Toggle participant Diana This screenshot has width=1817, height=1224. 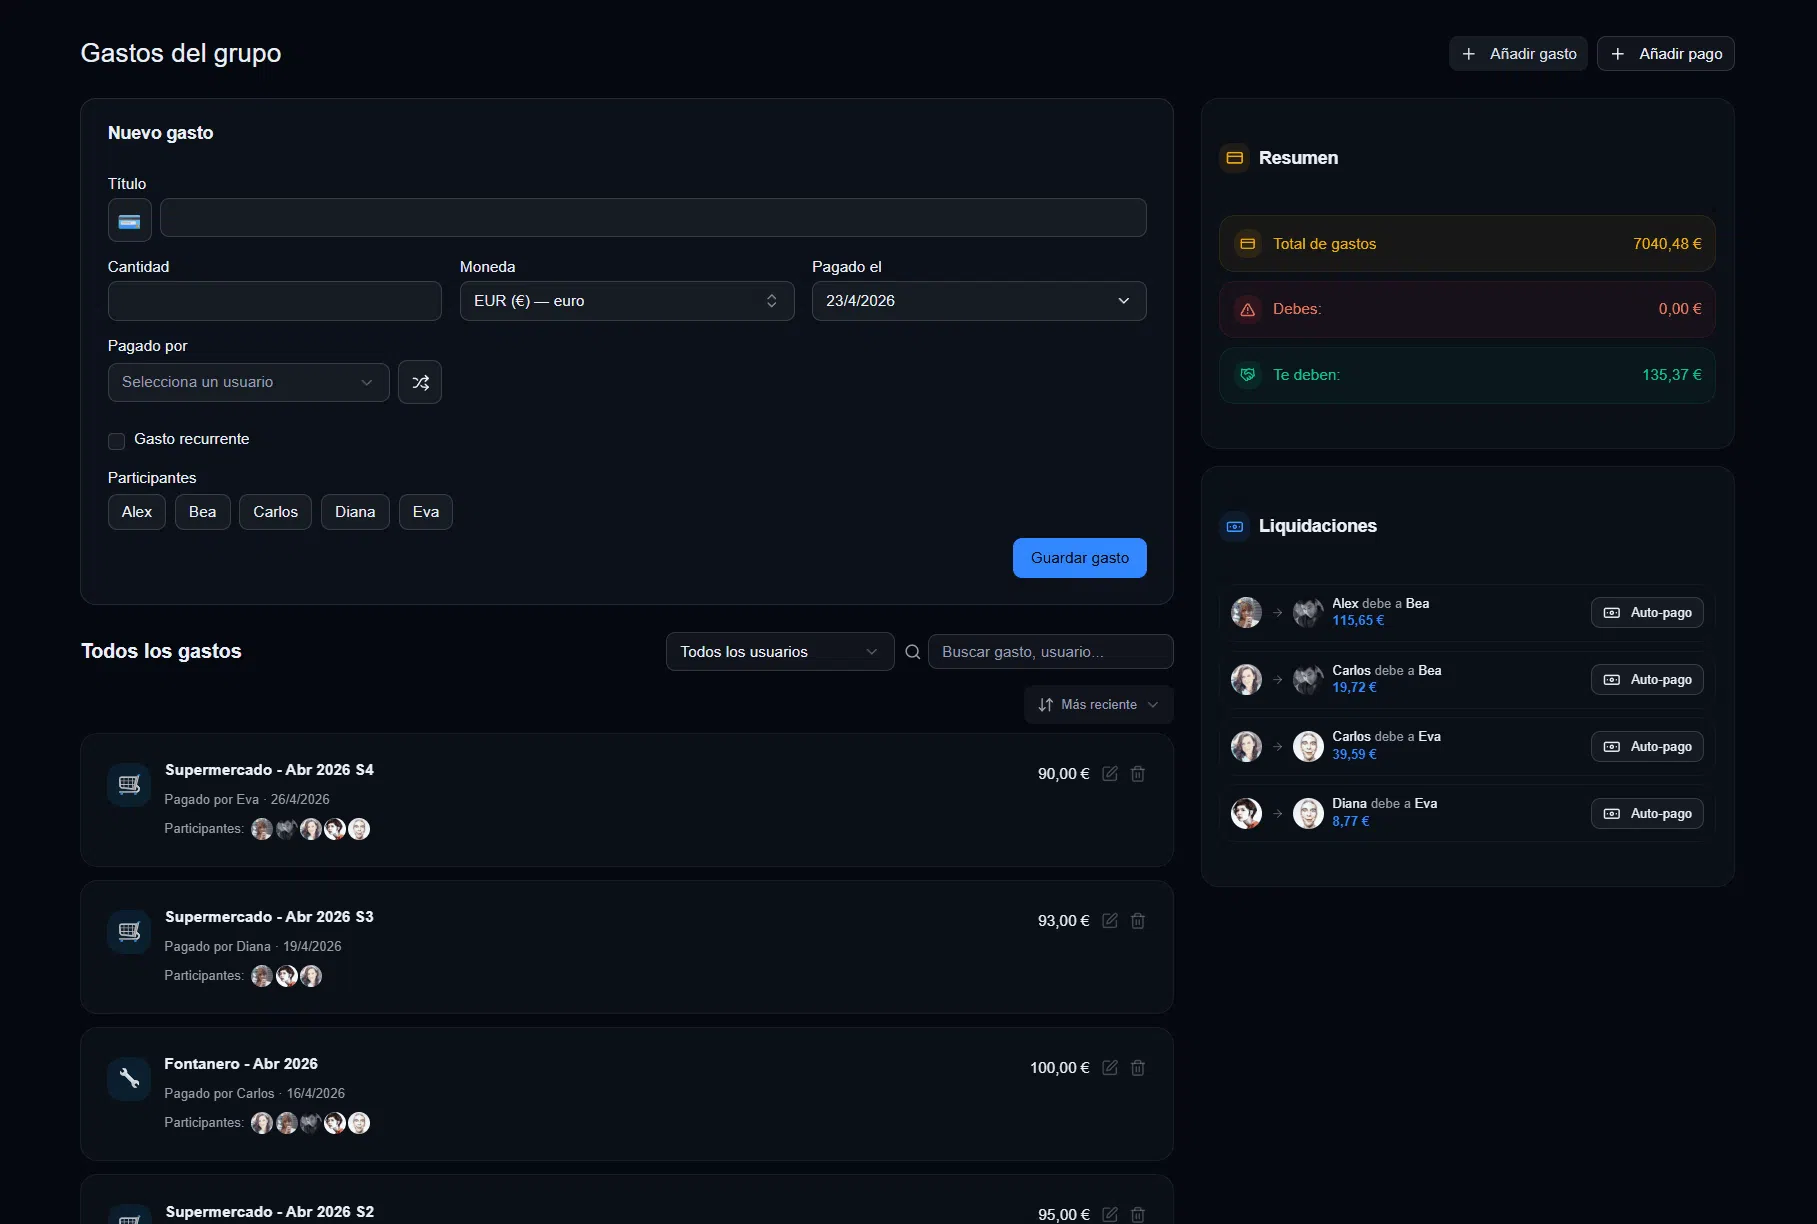pos(355,512)
